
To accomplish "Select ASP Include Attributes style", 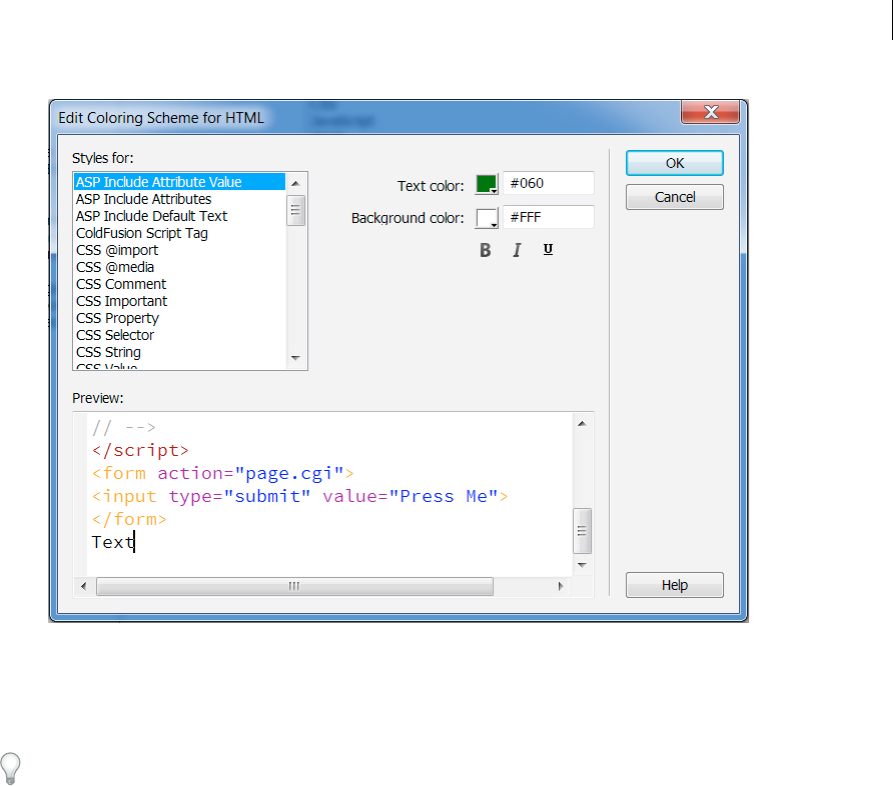I will pos(179,199).
